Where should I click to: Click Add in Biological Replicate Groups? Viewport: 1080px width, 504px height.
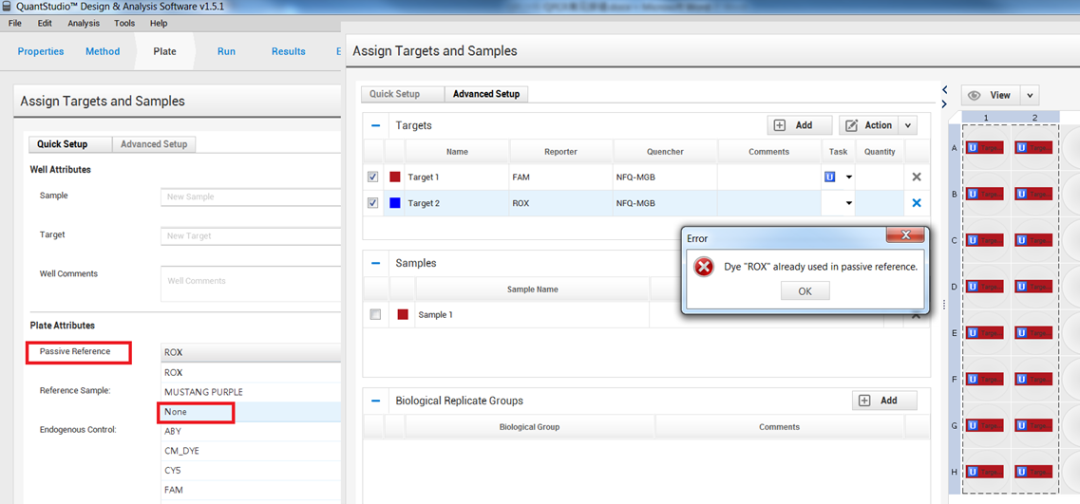[884, 401]
